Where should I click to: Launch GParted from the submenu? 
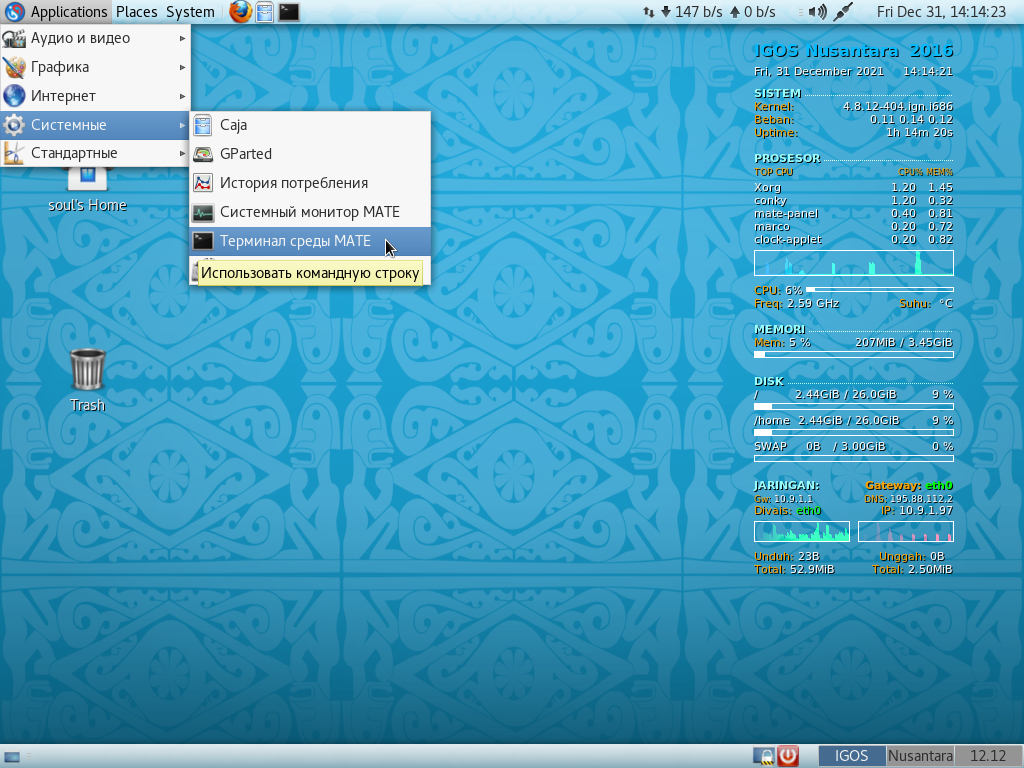pyautogui.click(x=310, y=154)
